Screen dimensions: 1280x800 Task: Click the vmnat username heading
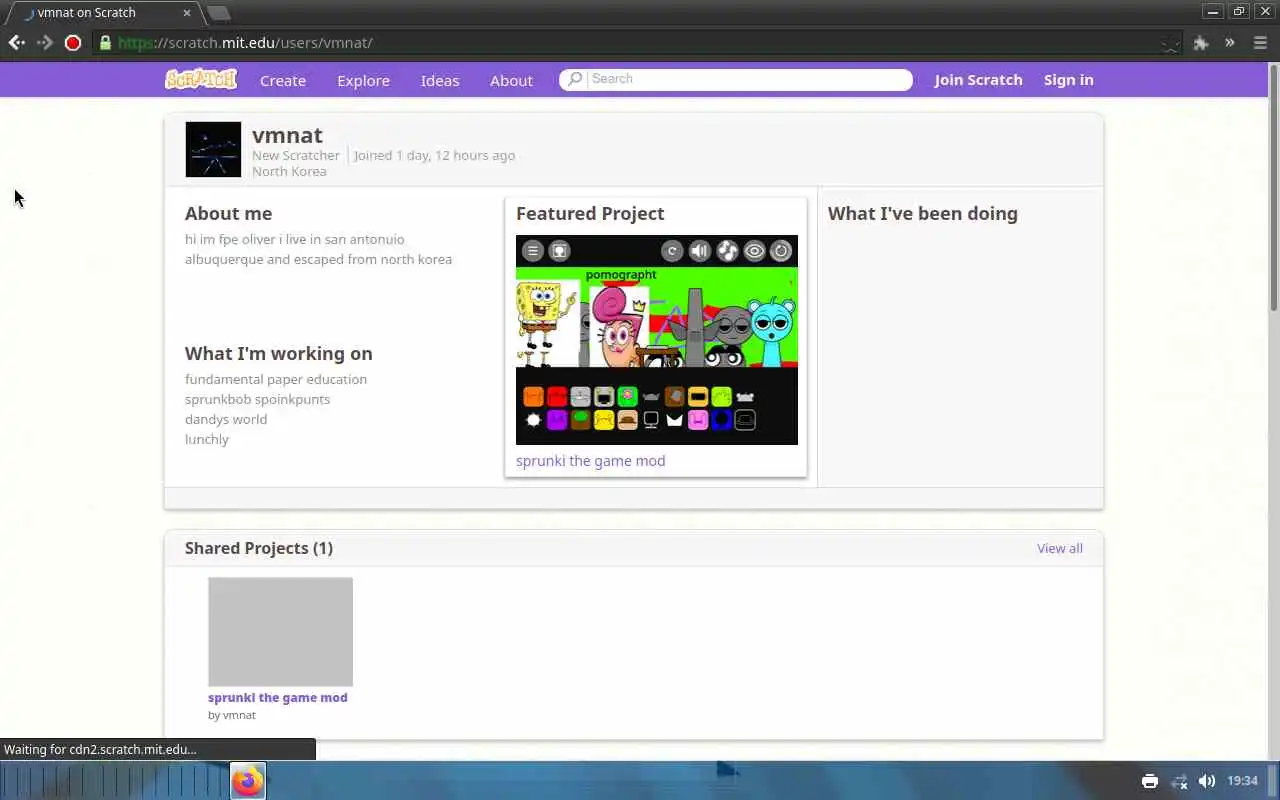287,135
